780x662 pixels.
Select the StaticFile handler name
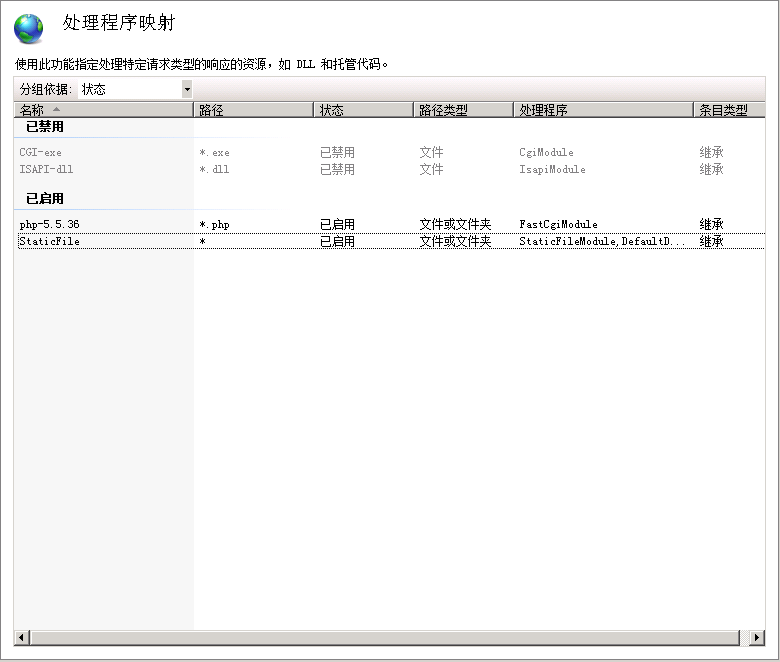click(49, 241)
